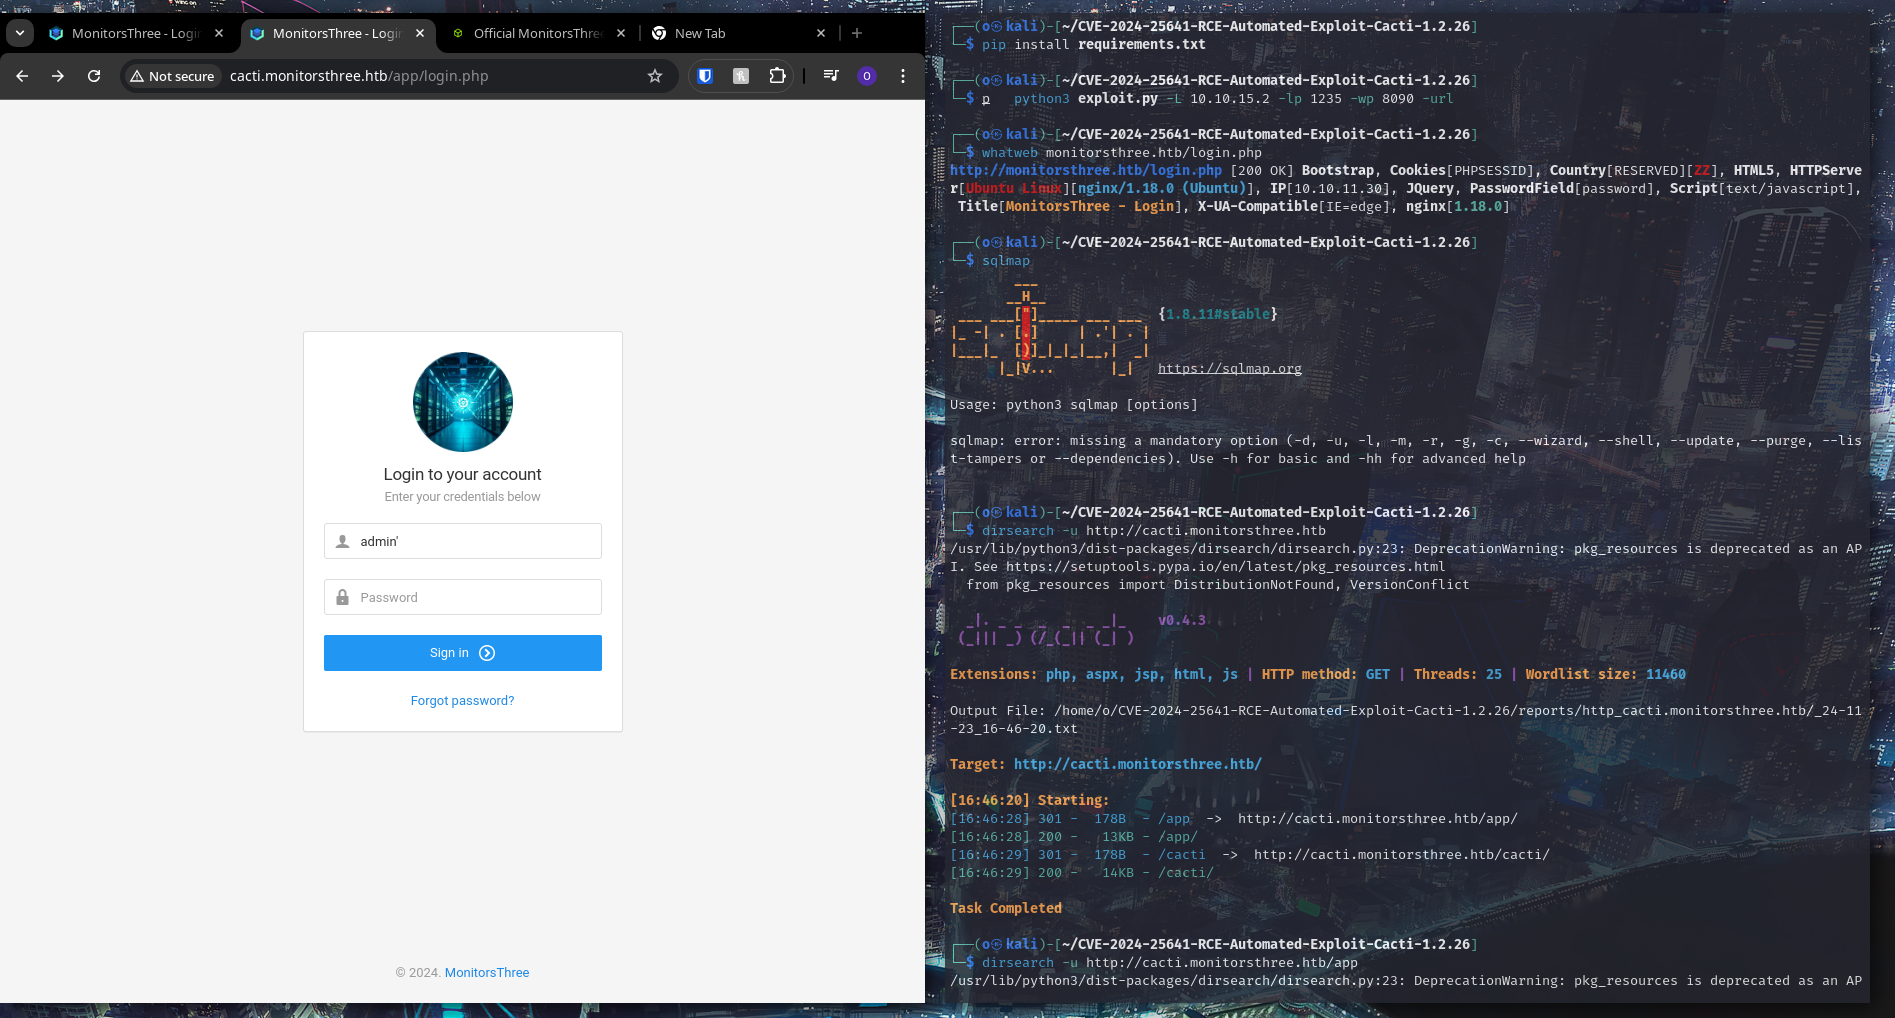Screen dimensions: 1895x1018
Task: Click the sqlmap command in terminal
Action: click(1005, 261)
